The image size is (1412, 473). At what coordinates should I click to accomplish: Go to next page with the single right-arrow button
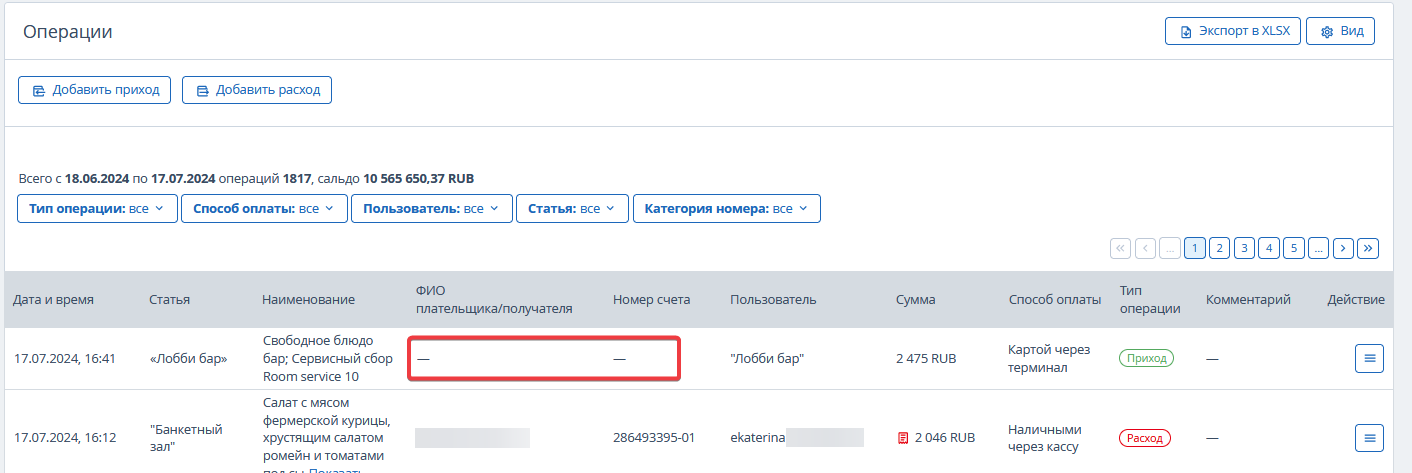[x=1343, y=248]
